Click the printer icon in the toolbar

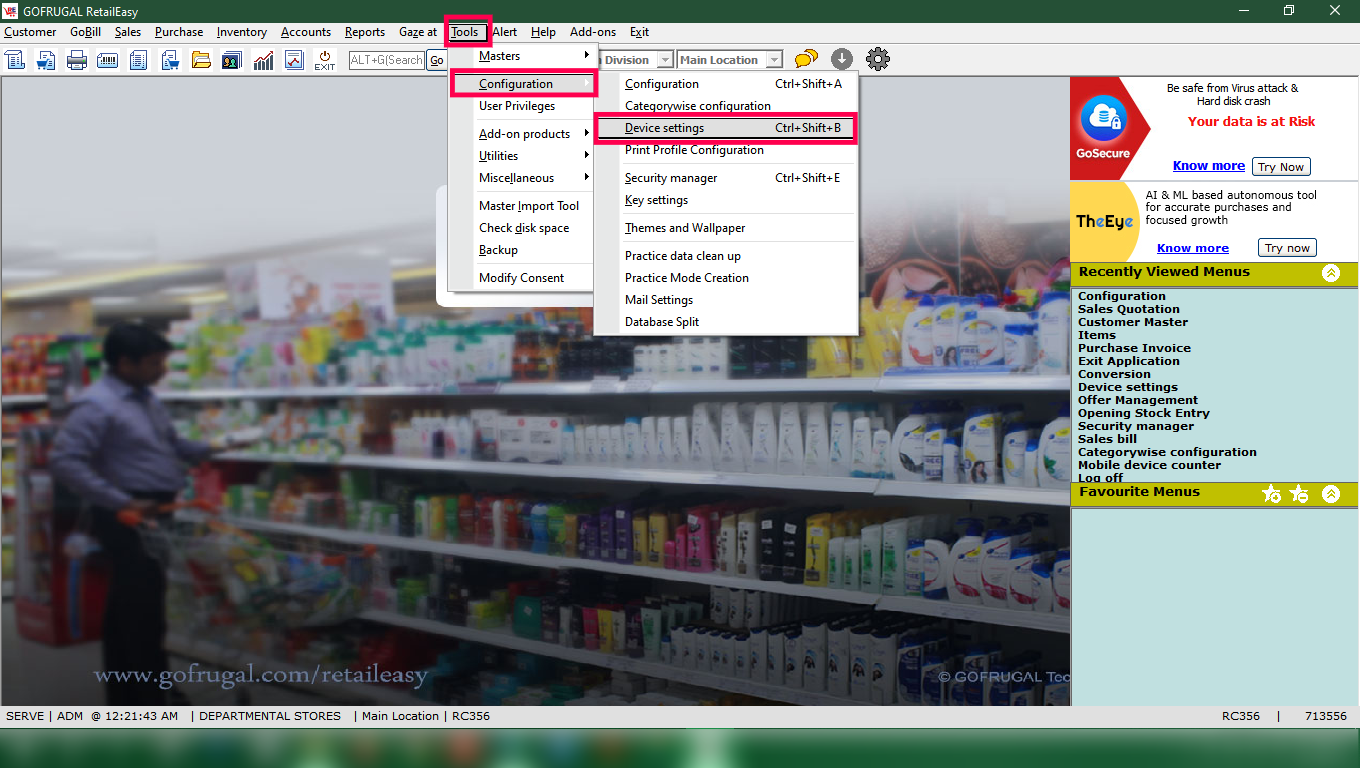coord(77,60)
